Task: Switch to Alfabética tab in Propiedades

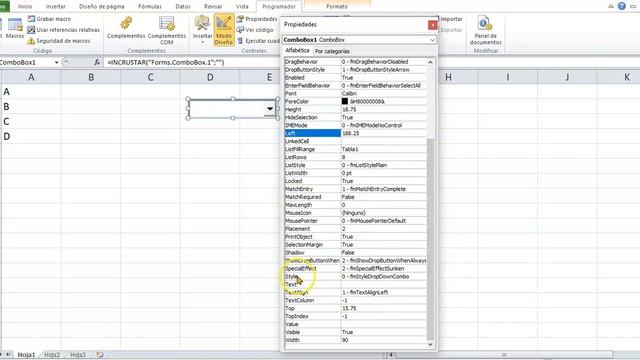Action: pyautogui.click(x=297, y=51)
